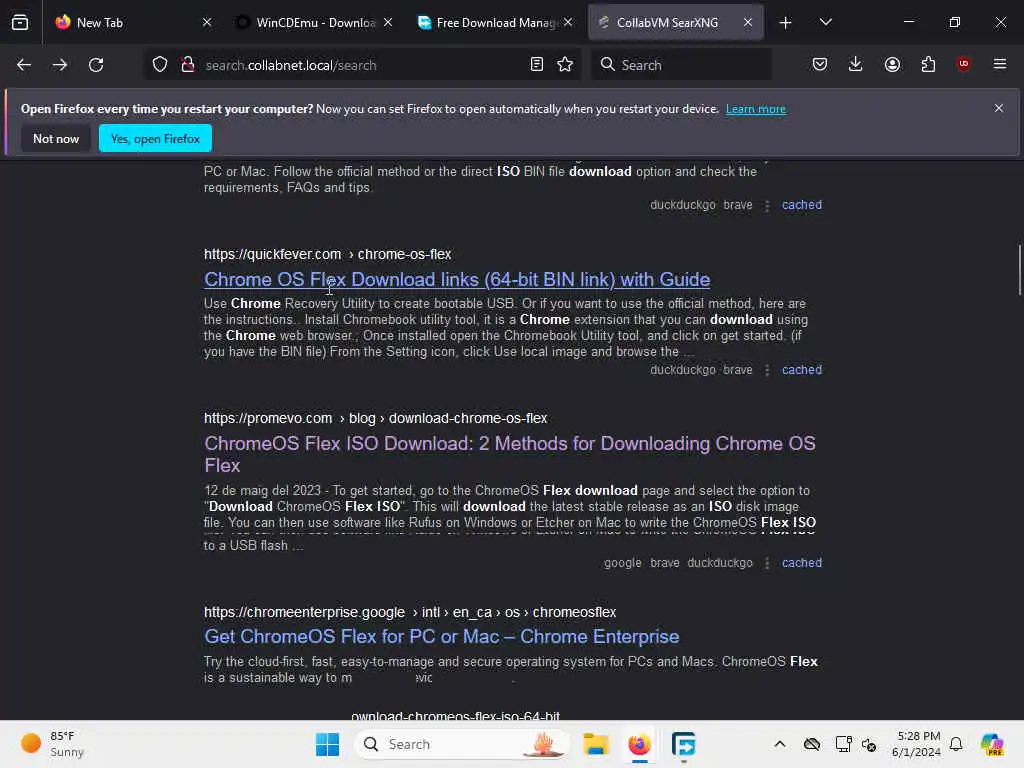The image size is (1024, 768).
Task: Open uBlock Origin extension icon
Action: (963, 64)
